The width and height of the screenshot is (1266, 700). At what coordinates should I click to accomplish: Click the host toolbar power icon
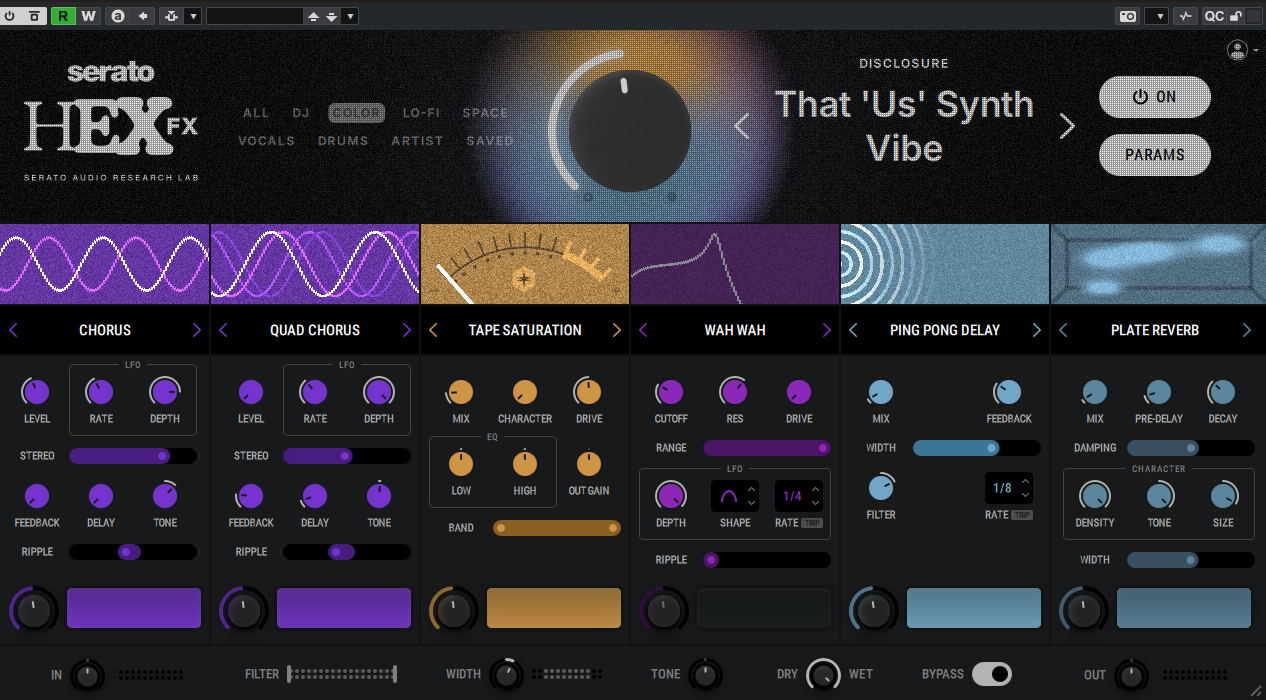tap(10, 16)
